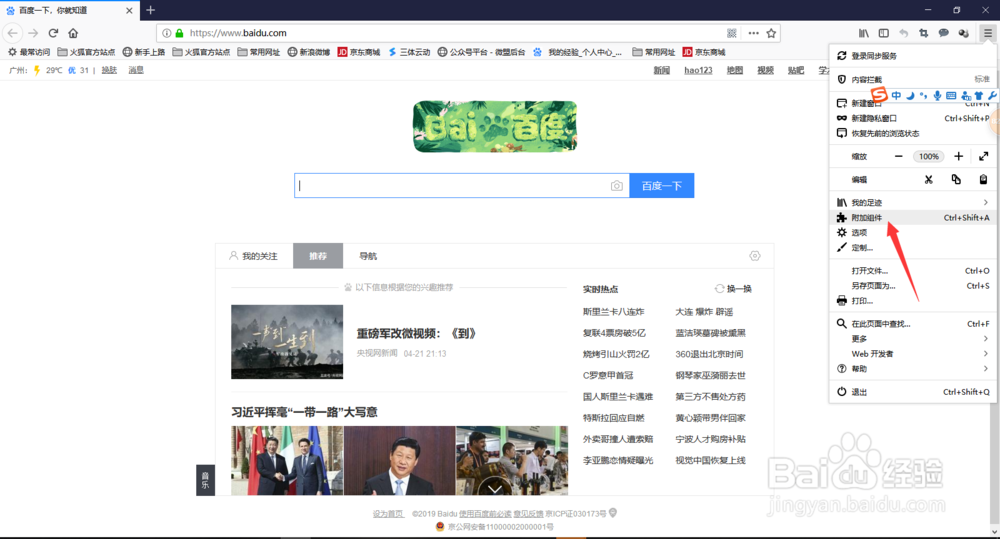
Task: Expand 我的足迹 library submenu
Action: pos(913,202)
